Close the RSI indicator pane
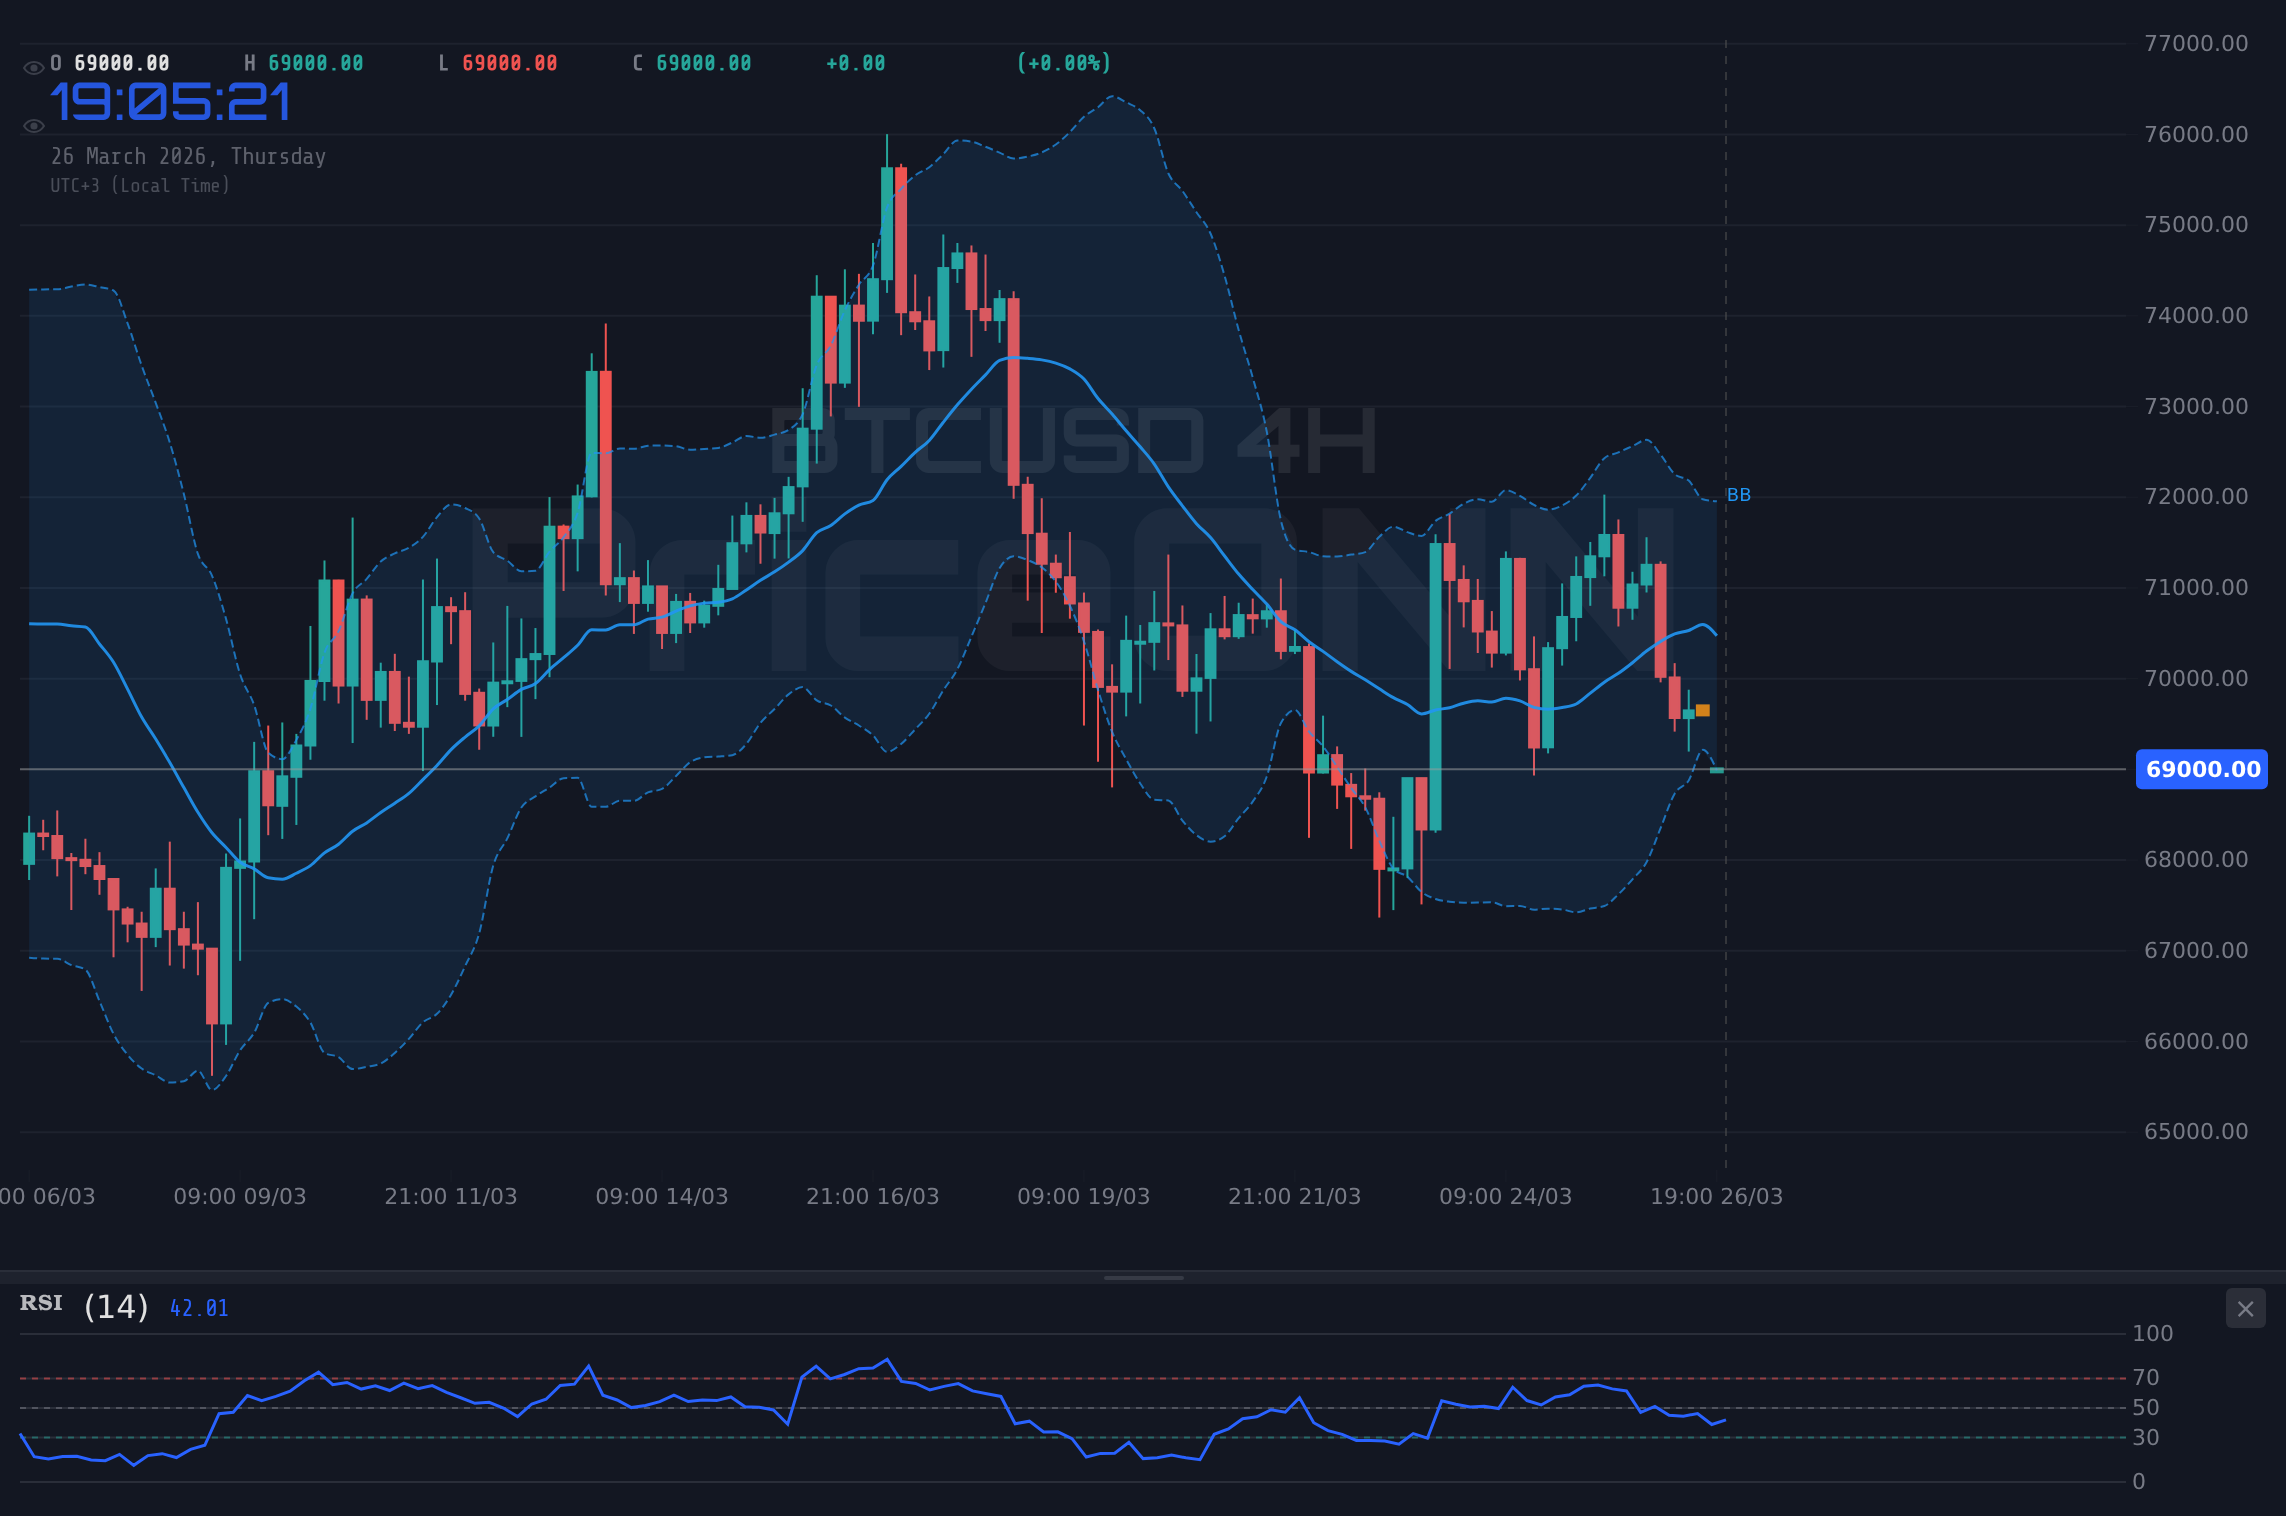Image resolution: width=2286 pixels, height=1516 pixels. click(2245, 1308)
